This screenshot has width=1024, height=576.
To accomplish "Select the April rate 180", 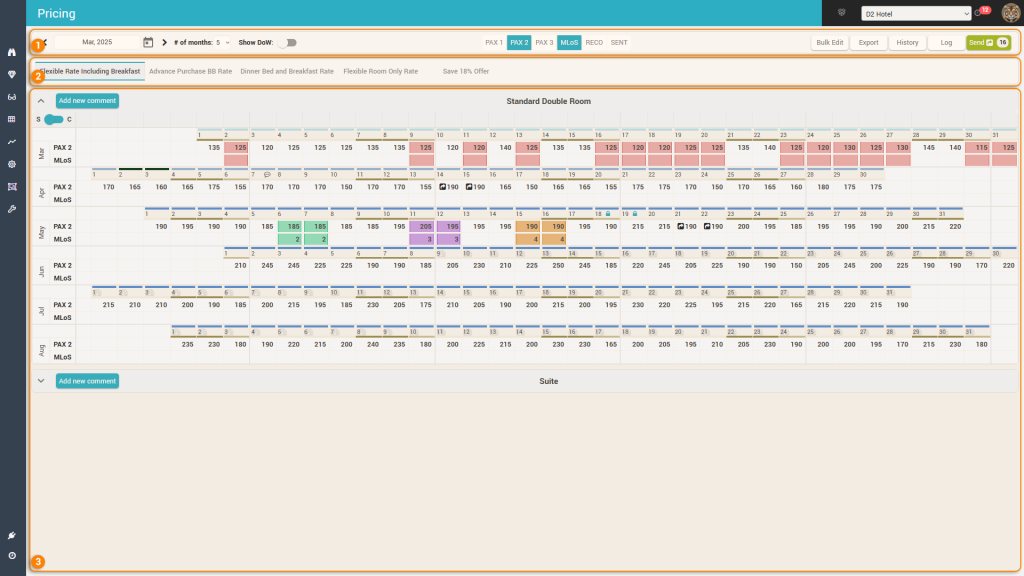I will [823, 187].
